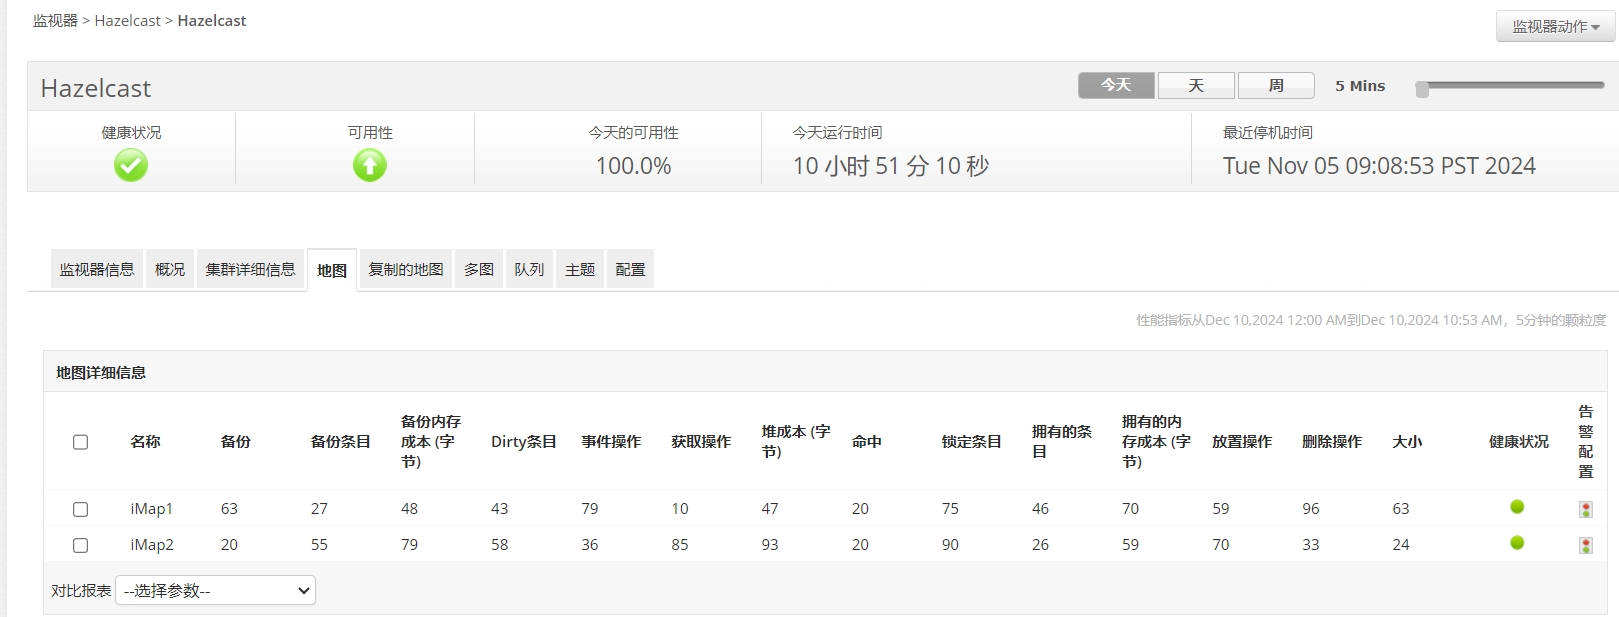
Task: Click iMap2 获取操作 value 85
Action: [x=680, y=545]
